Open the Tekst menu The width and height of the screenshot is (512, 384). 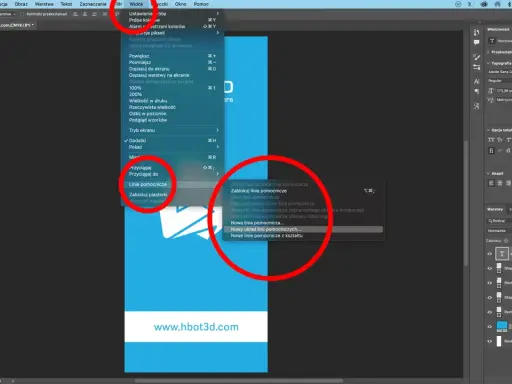click(66, 4)
